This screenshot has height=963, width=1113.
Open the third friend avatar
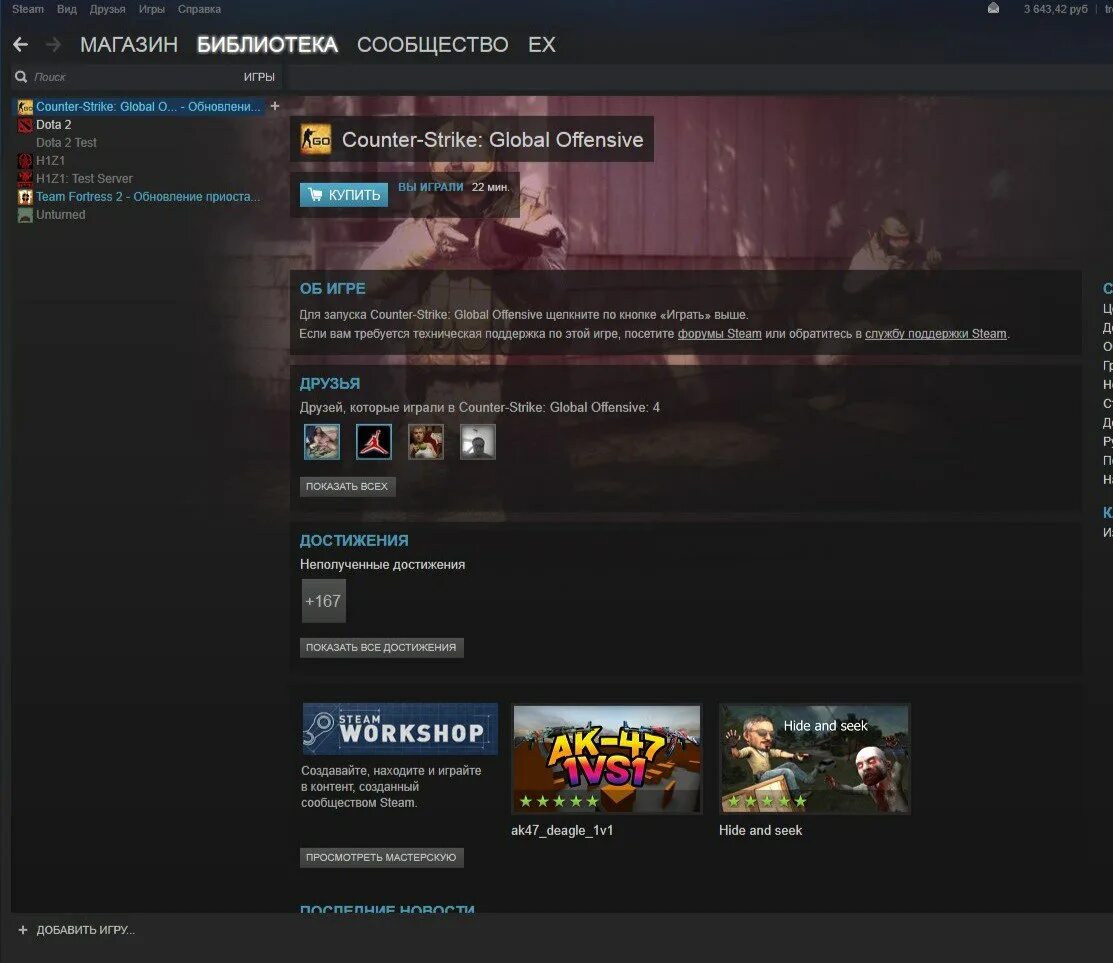click(x=426, y=441)
